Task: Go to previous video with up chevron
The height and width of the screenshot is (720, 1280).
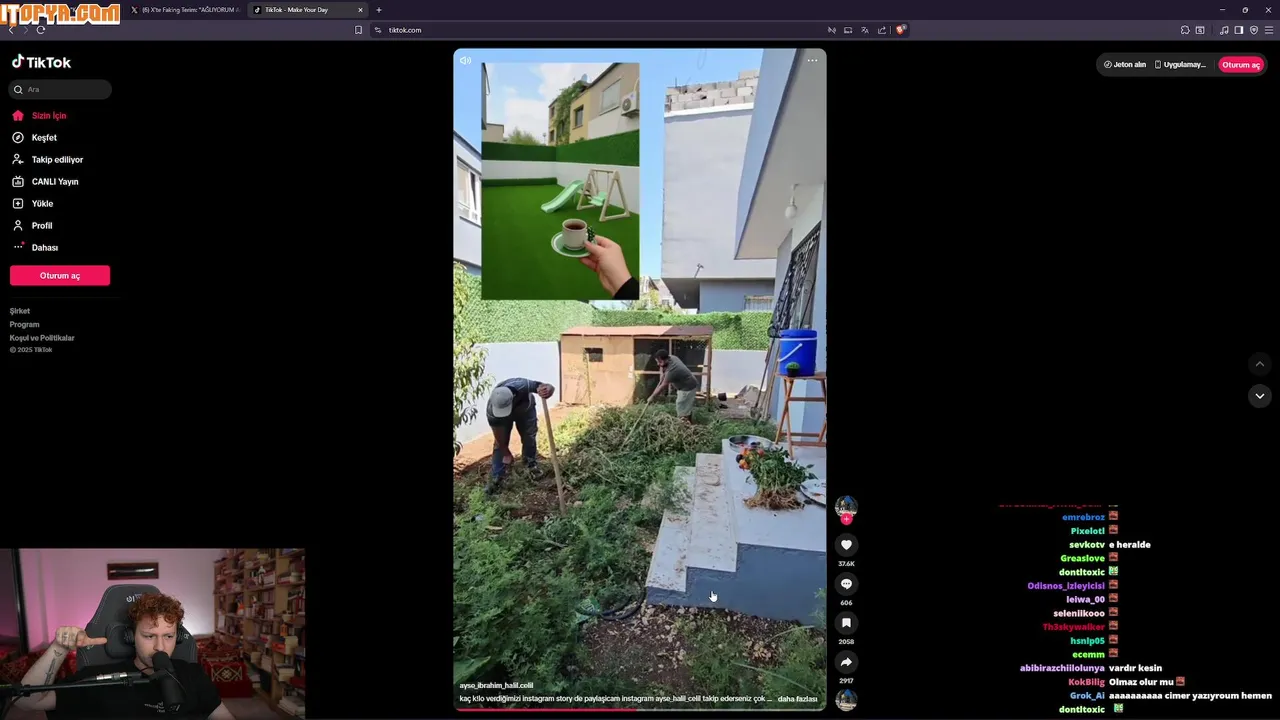Action: tap(1259, 364)
